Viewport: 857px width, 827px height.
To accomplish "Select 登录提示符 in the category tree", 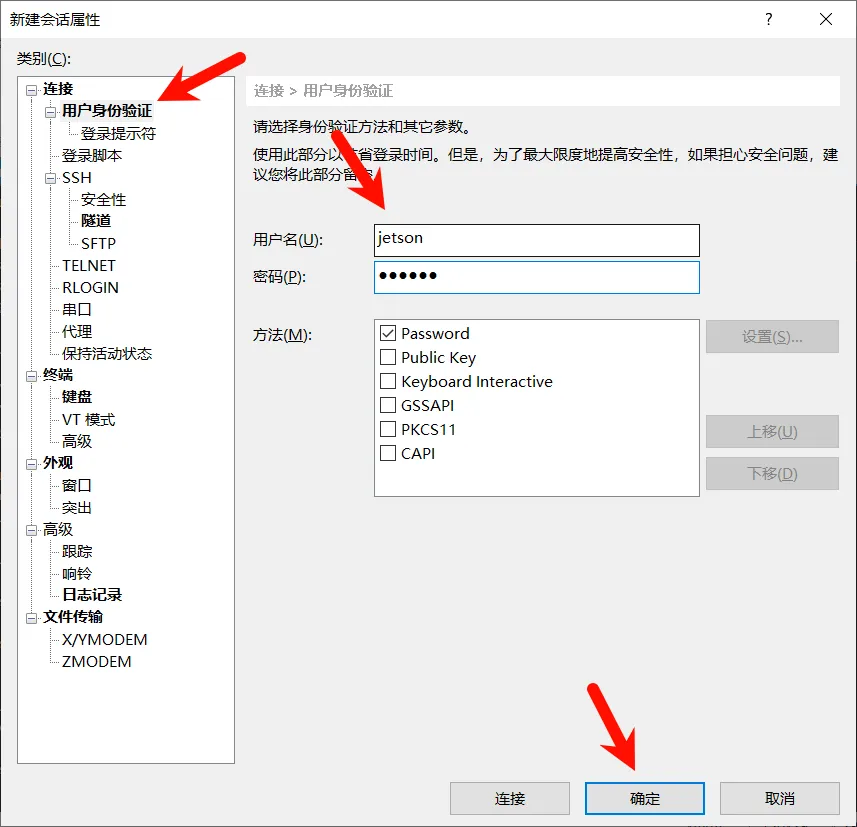I will point(118,133).
